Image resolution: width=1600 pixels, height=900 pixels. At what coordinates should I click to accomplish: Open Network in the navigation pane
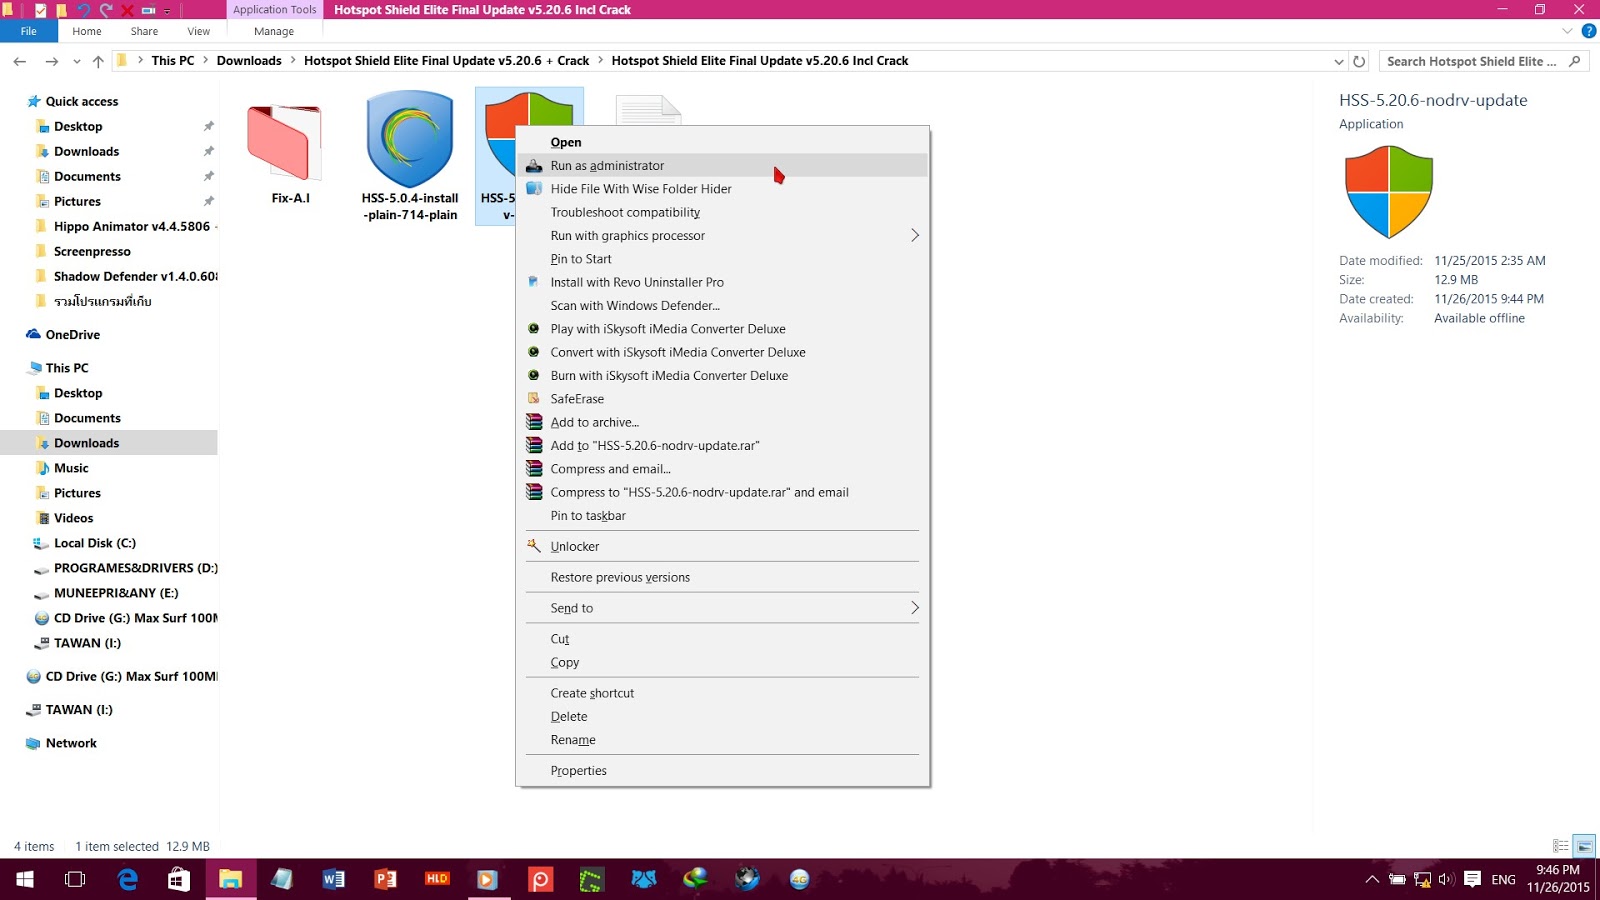[x=71, y=743]
